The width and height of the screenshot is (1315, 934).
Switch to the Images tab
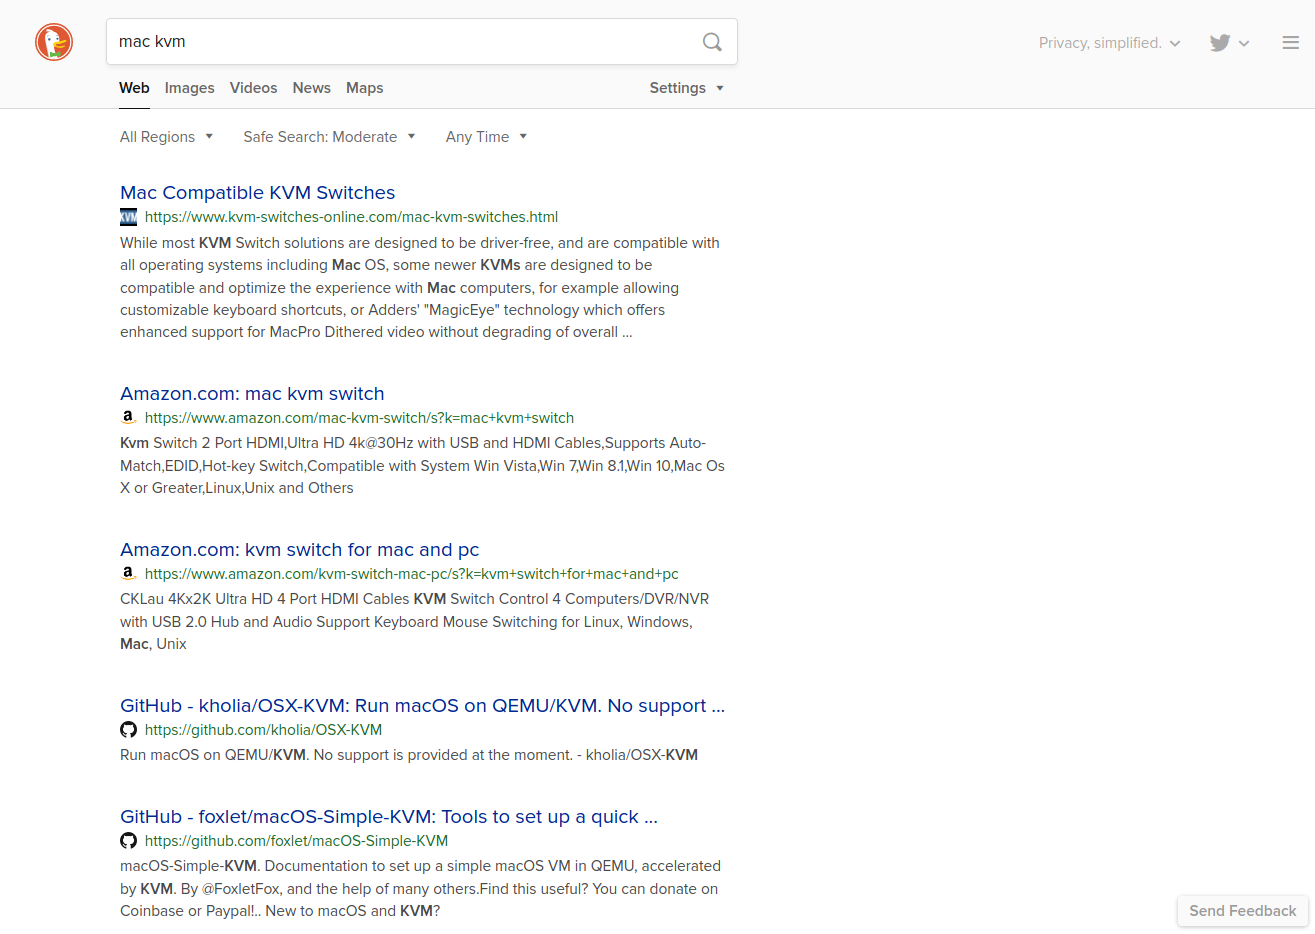click(x=190, y=88)
